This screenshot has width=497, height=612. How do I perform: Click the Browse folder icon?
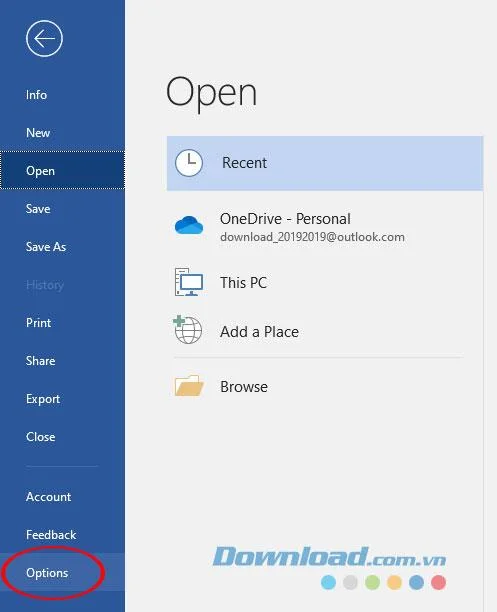click(189, 386)
